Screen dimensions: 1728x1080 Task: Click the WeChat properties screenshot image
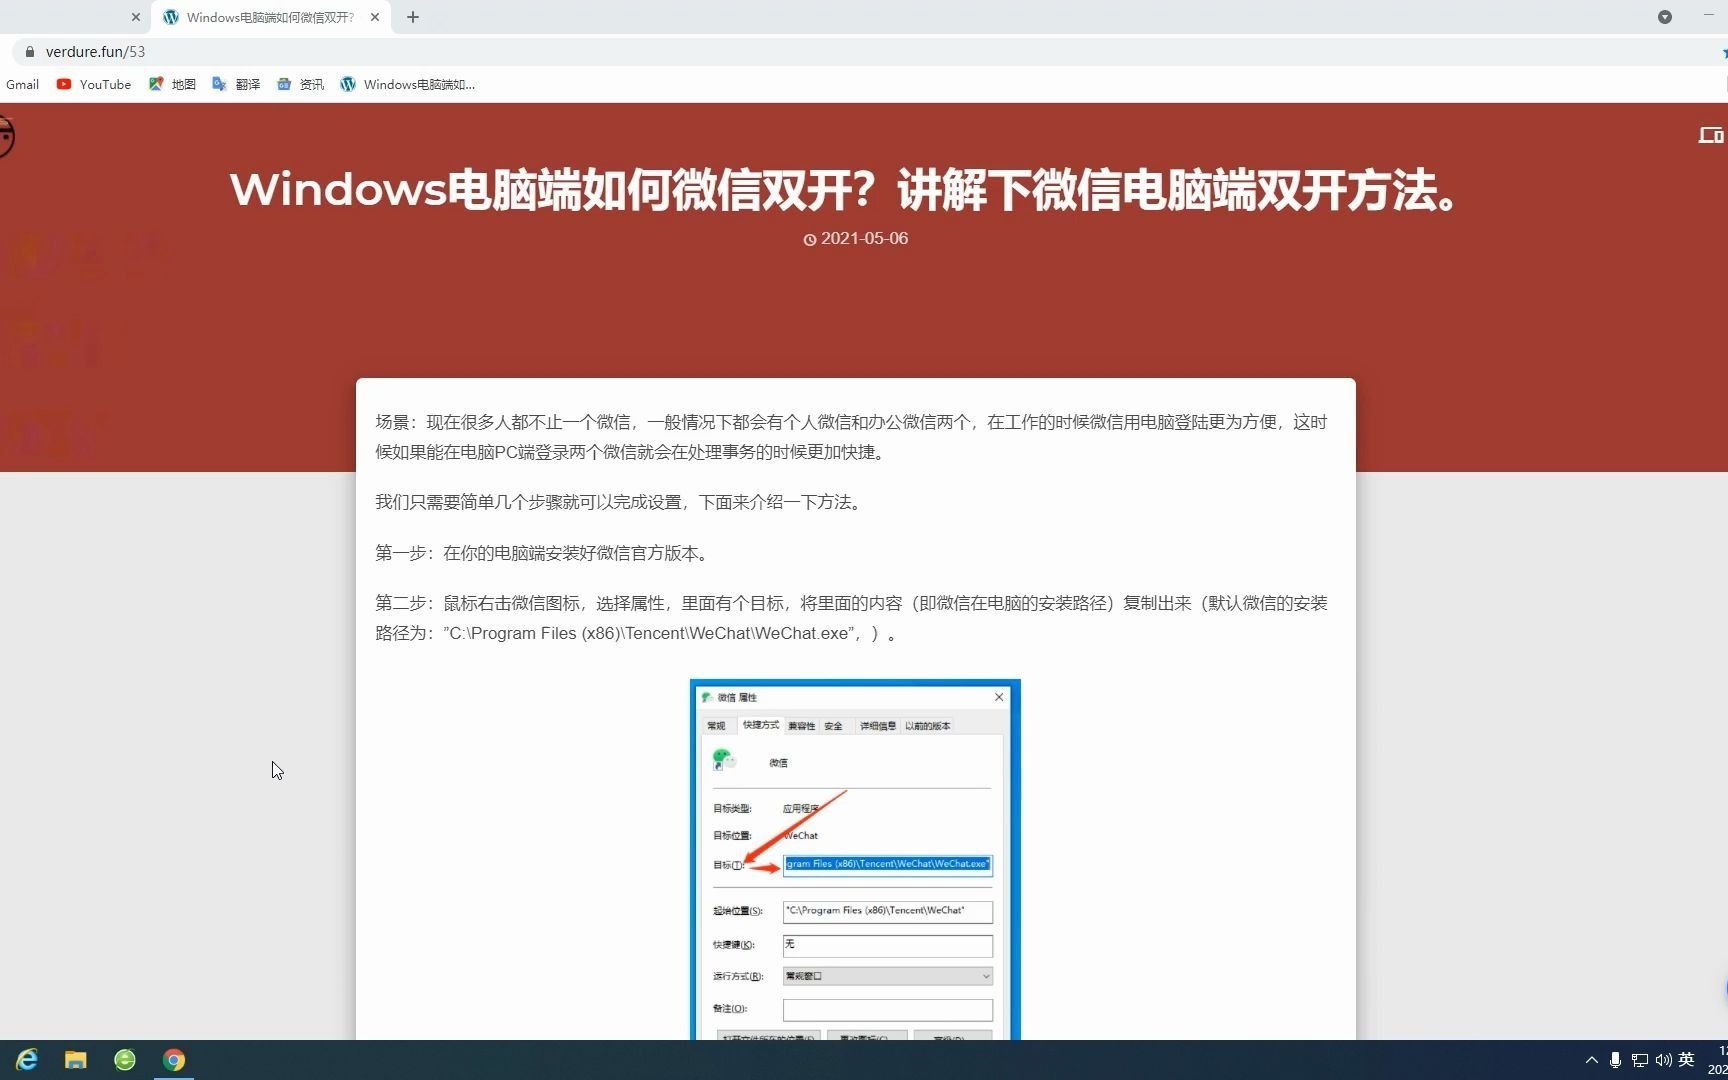point(855,860)
